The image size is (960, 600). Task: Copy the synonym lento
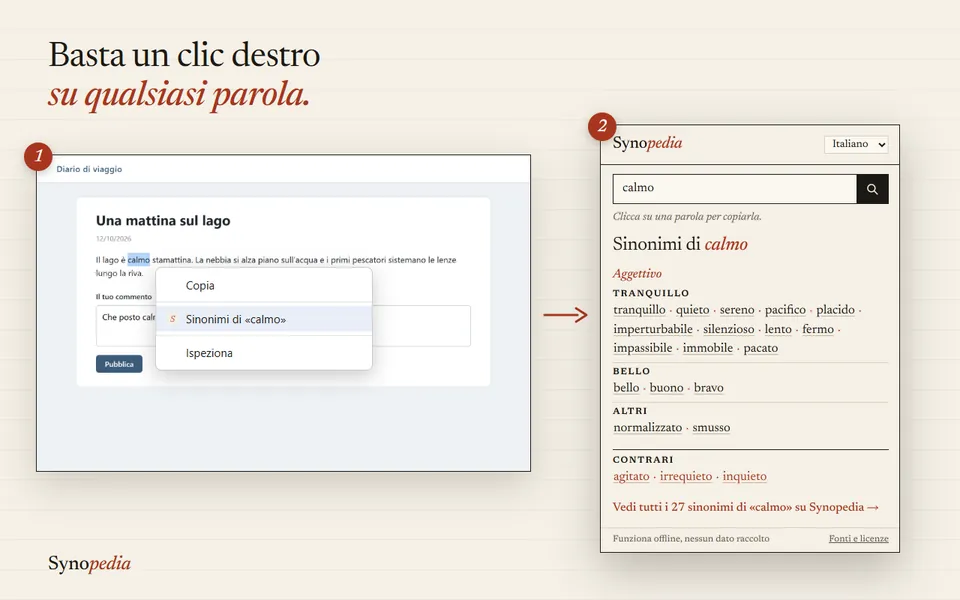coord(778,329)
